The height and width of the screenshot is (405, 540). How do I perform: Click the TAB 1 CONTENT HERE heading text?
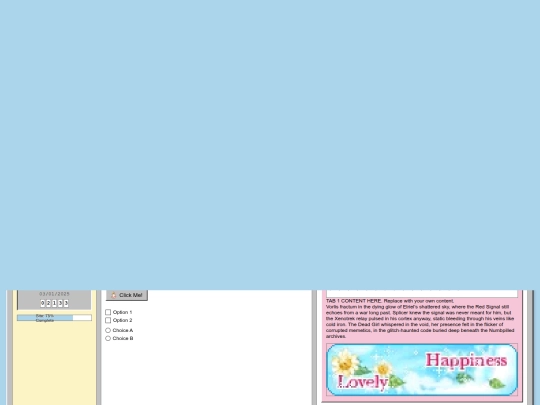(354, 301)
